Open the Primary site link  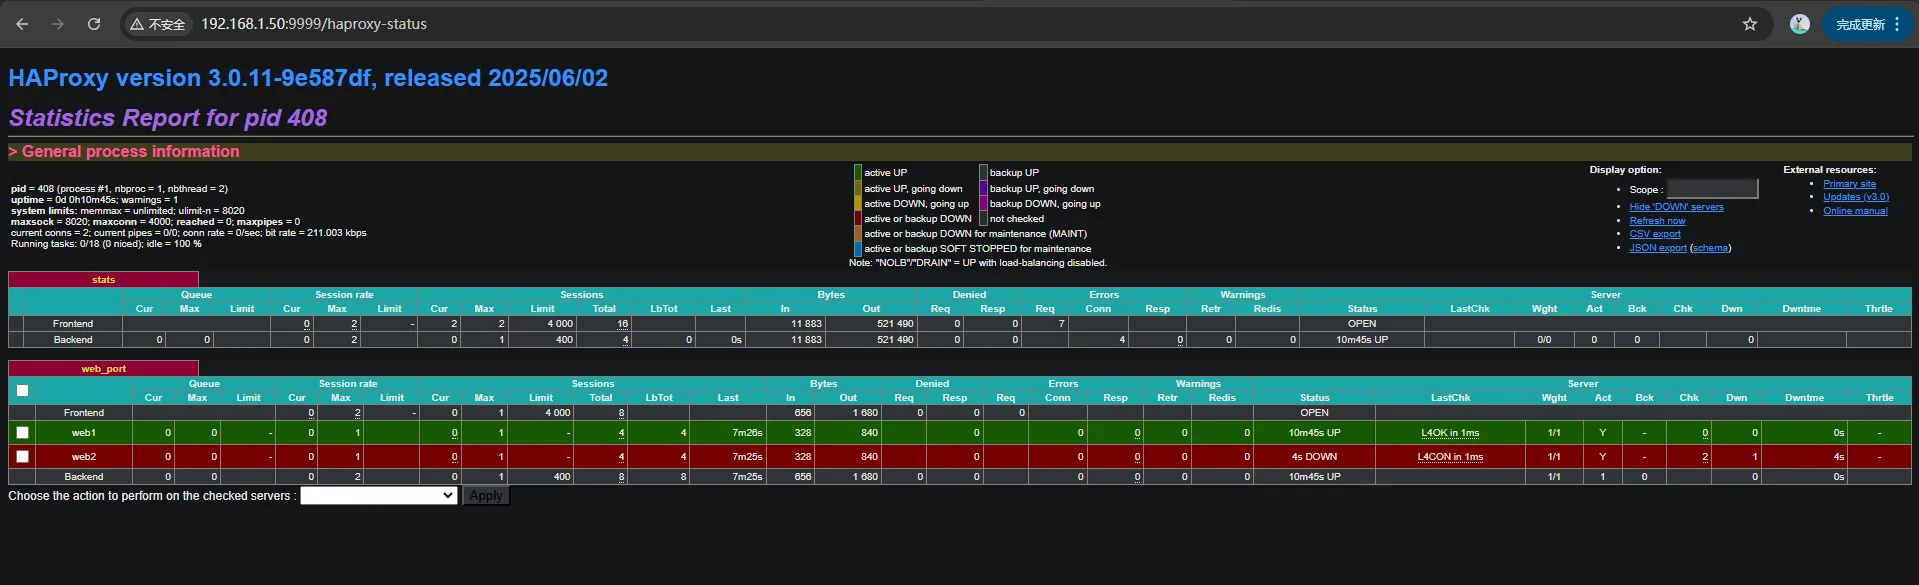click(1849, 184)
